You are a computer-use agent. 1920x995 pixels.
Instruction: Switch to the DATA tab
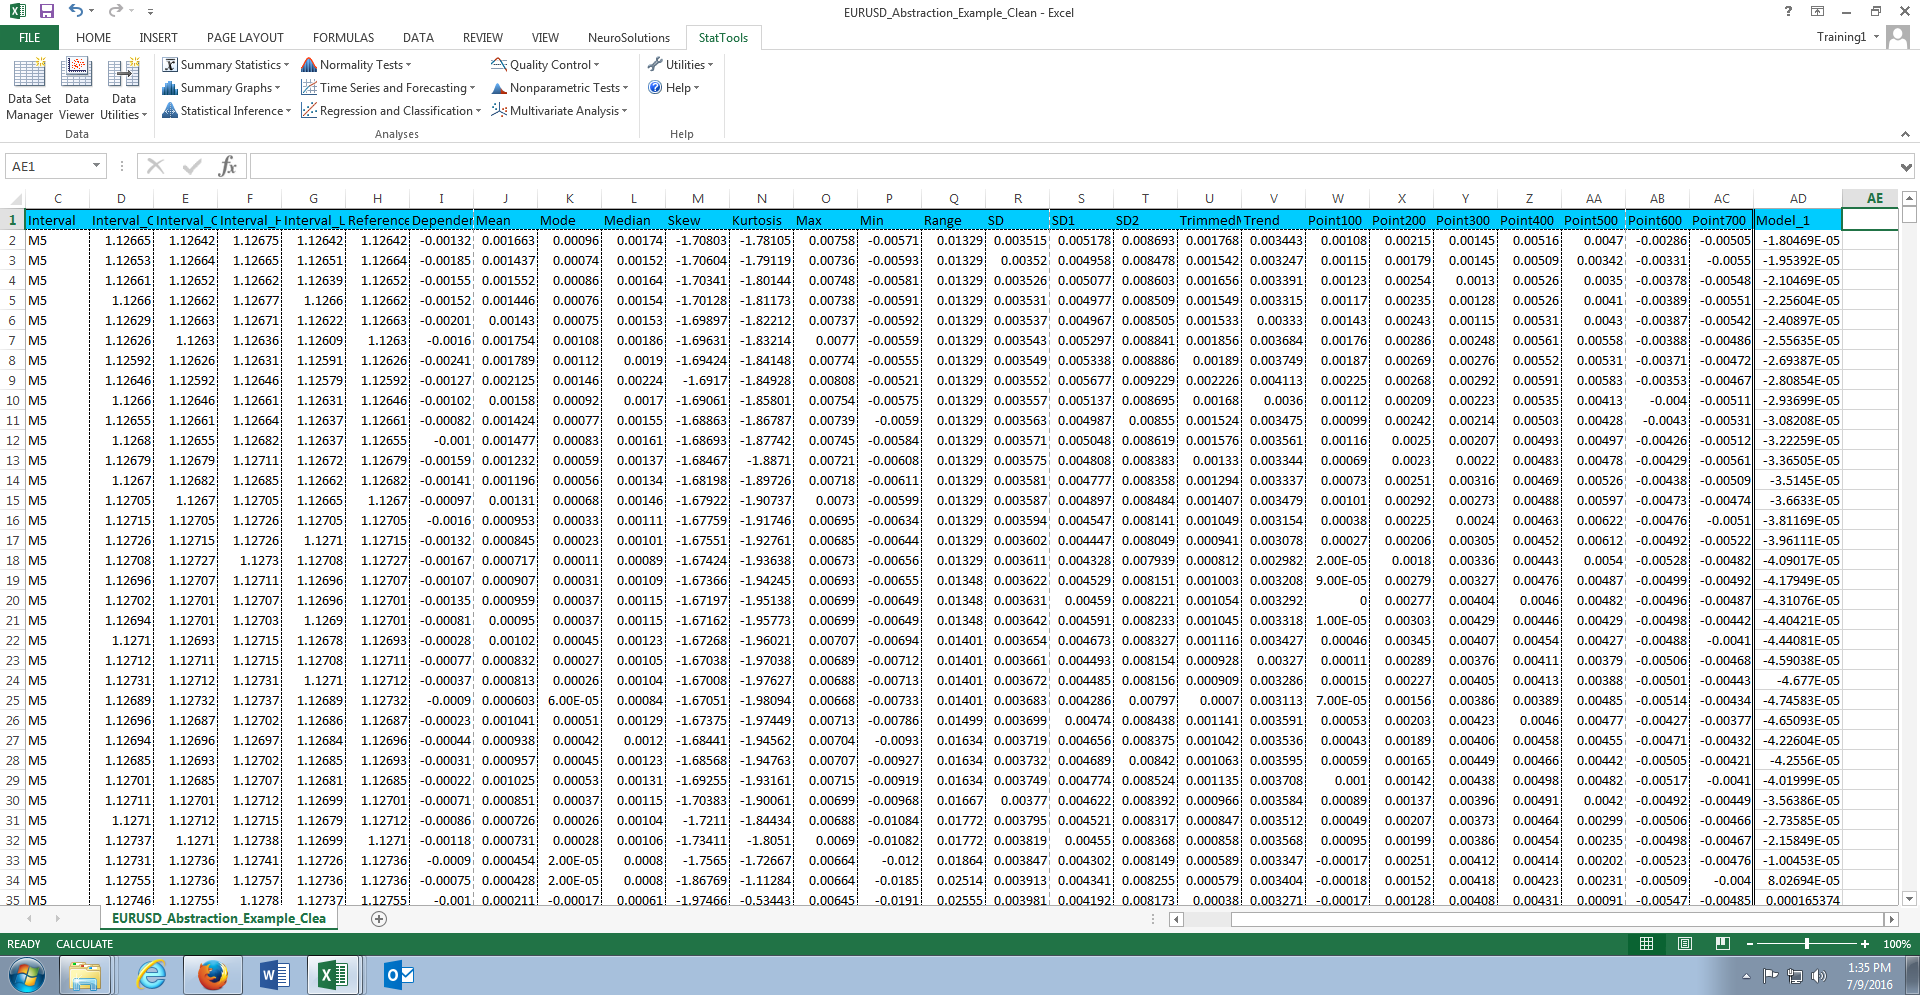pos(418,38)
